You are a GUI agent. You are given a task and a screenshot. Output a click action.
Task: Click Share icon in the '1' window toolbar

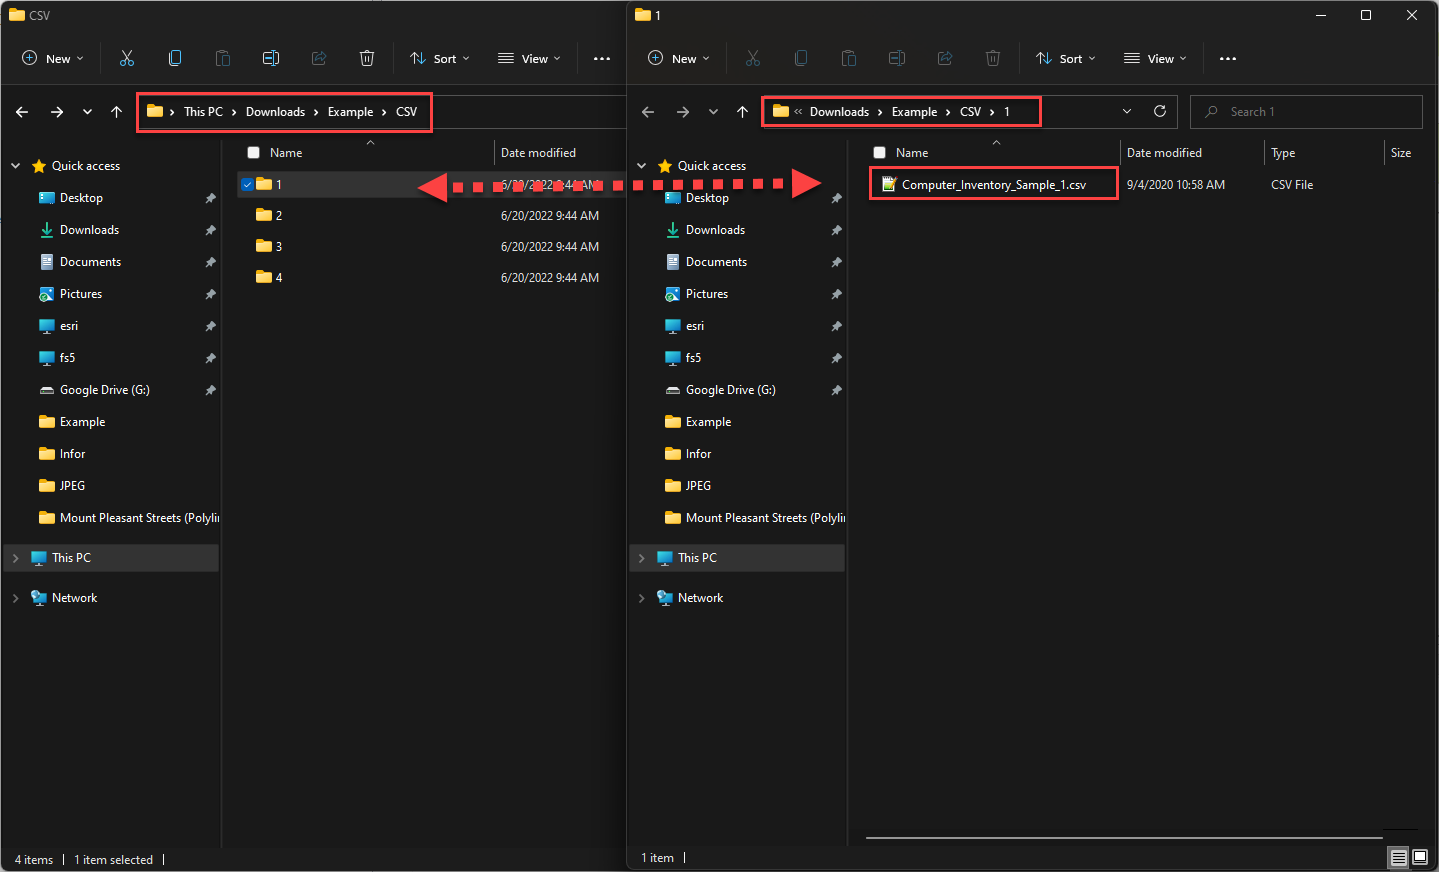945,58
